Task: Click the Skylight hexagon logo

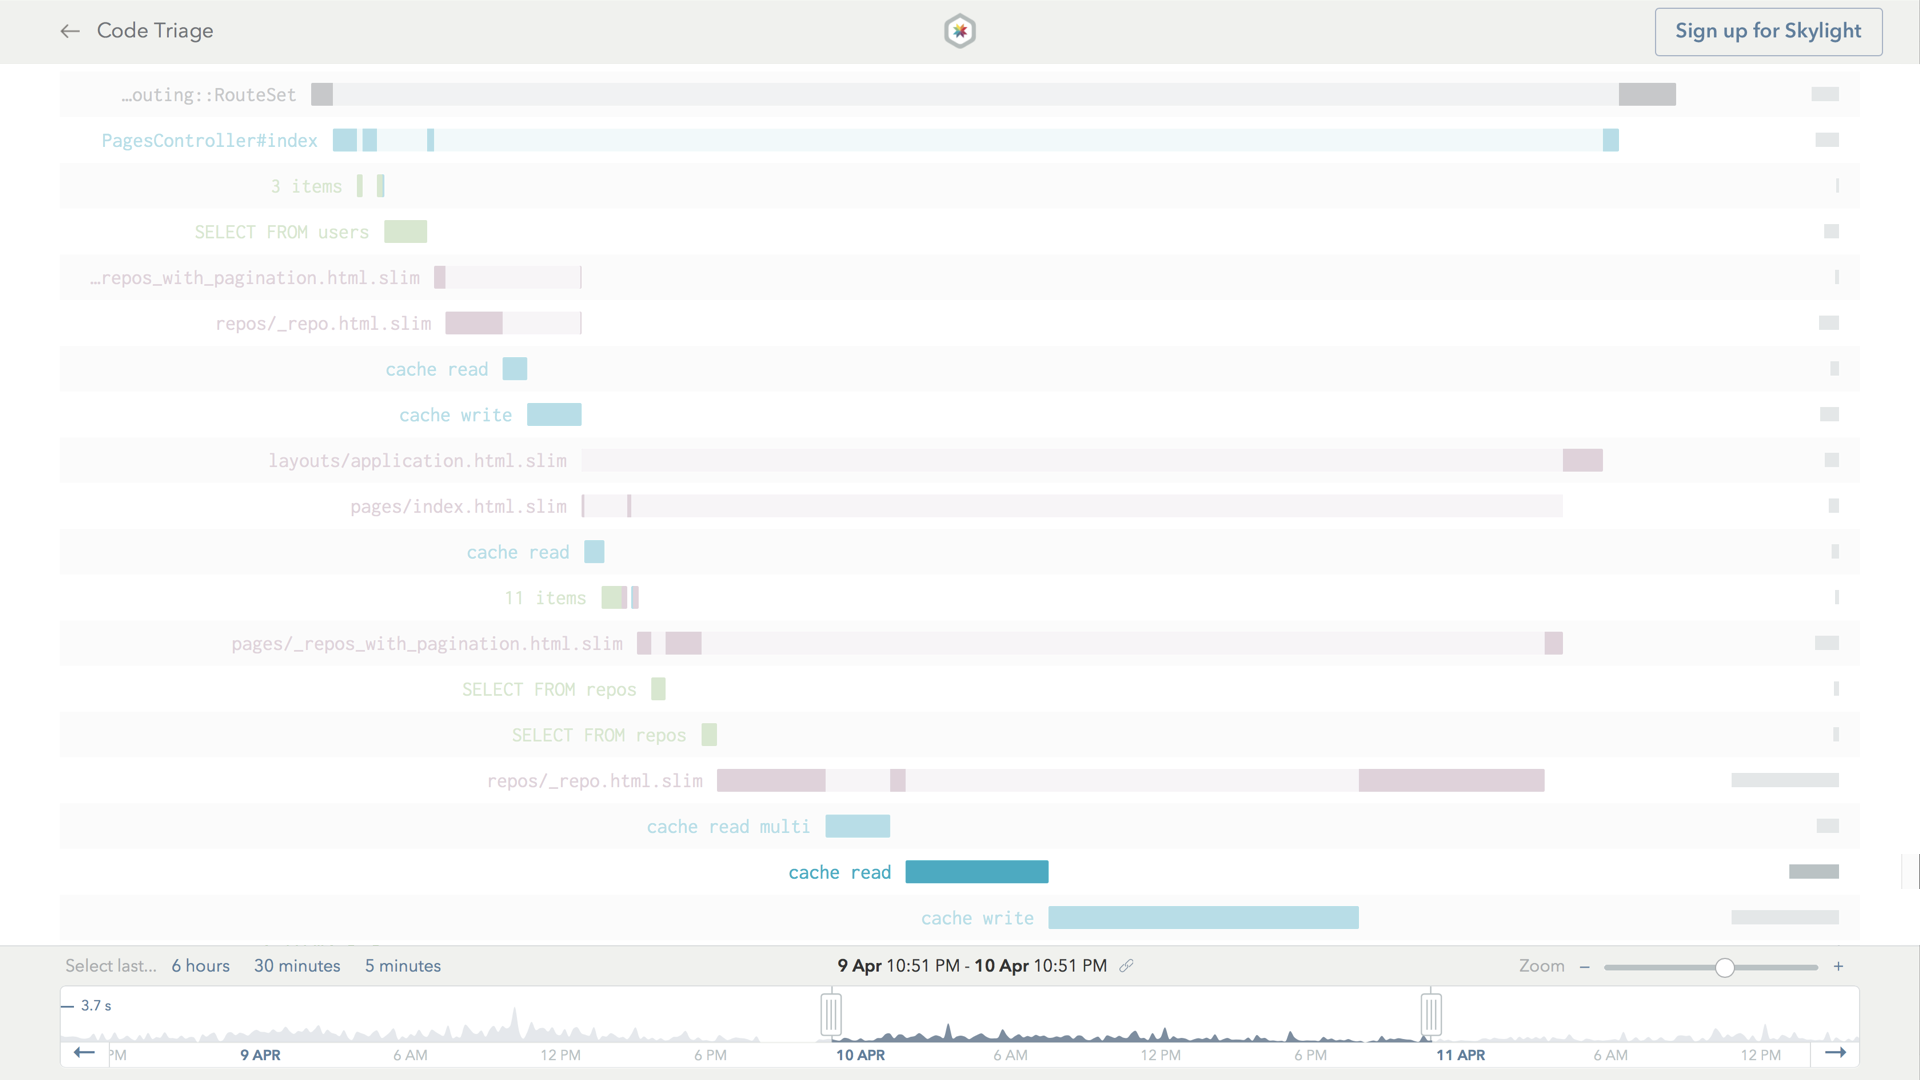Action: coord(959,31)
